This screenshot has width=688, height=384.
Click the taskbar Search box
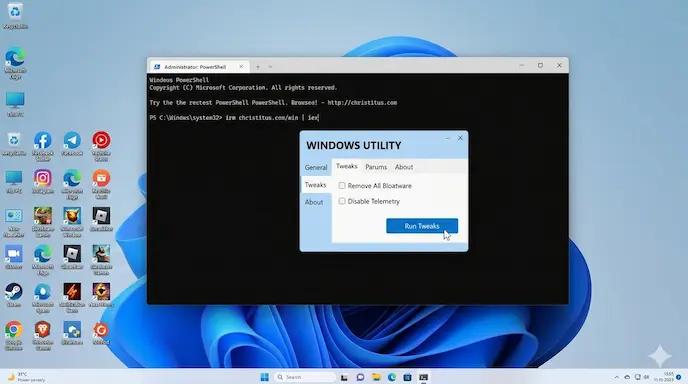305,377
